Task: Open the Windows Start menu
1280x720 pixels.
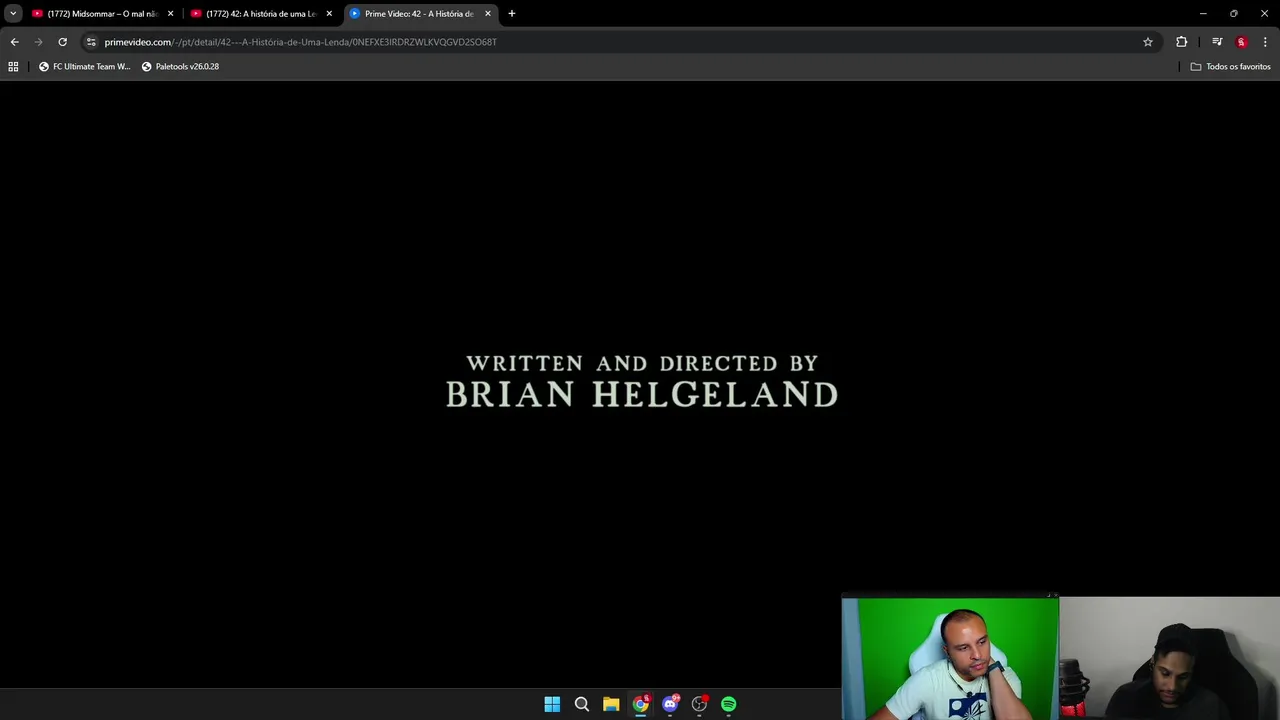Action: (552, 704)
